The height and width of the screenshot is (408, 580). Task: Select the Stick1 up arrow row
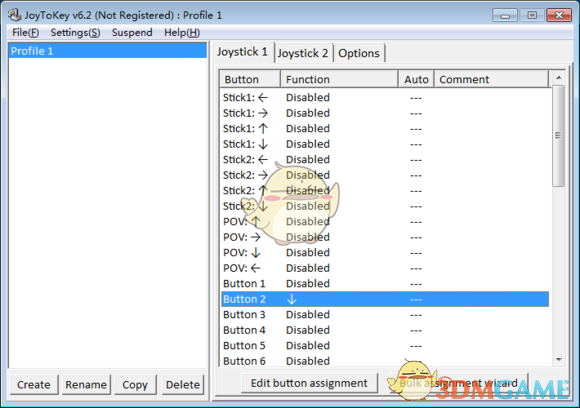click(385, 129)
